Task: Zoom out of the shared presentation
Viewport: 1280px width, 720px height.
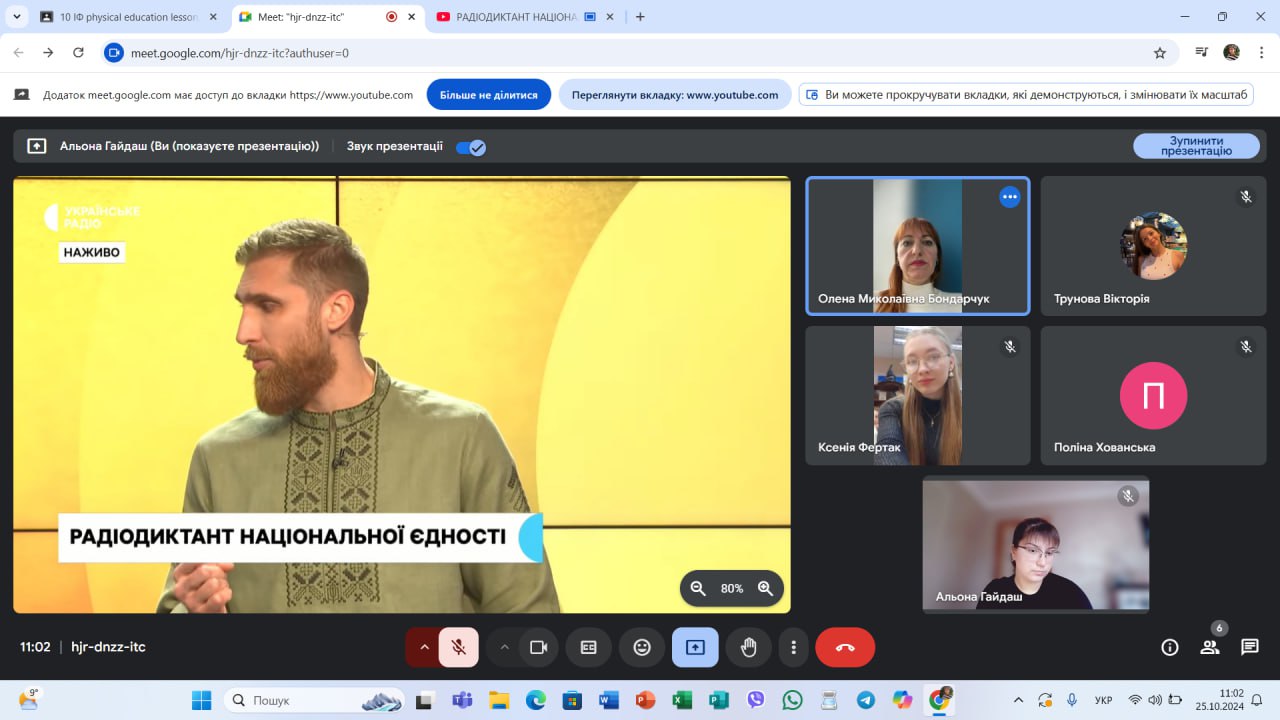Action: 698,589
